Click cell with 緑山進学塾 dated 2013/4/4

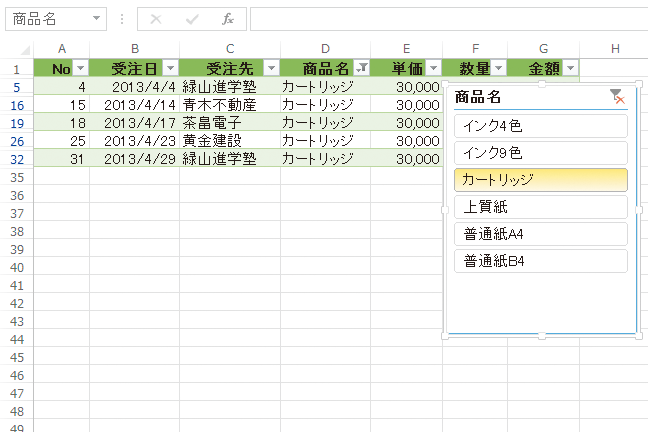pyautogui.click(x=230, y=87)
